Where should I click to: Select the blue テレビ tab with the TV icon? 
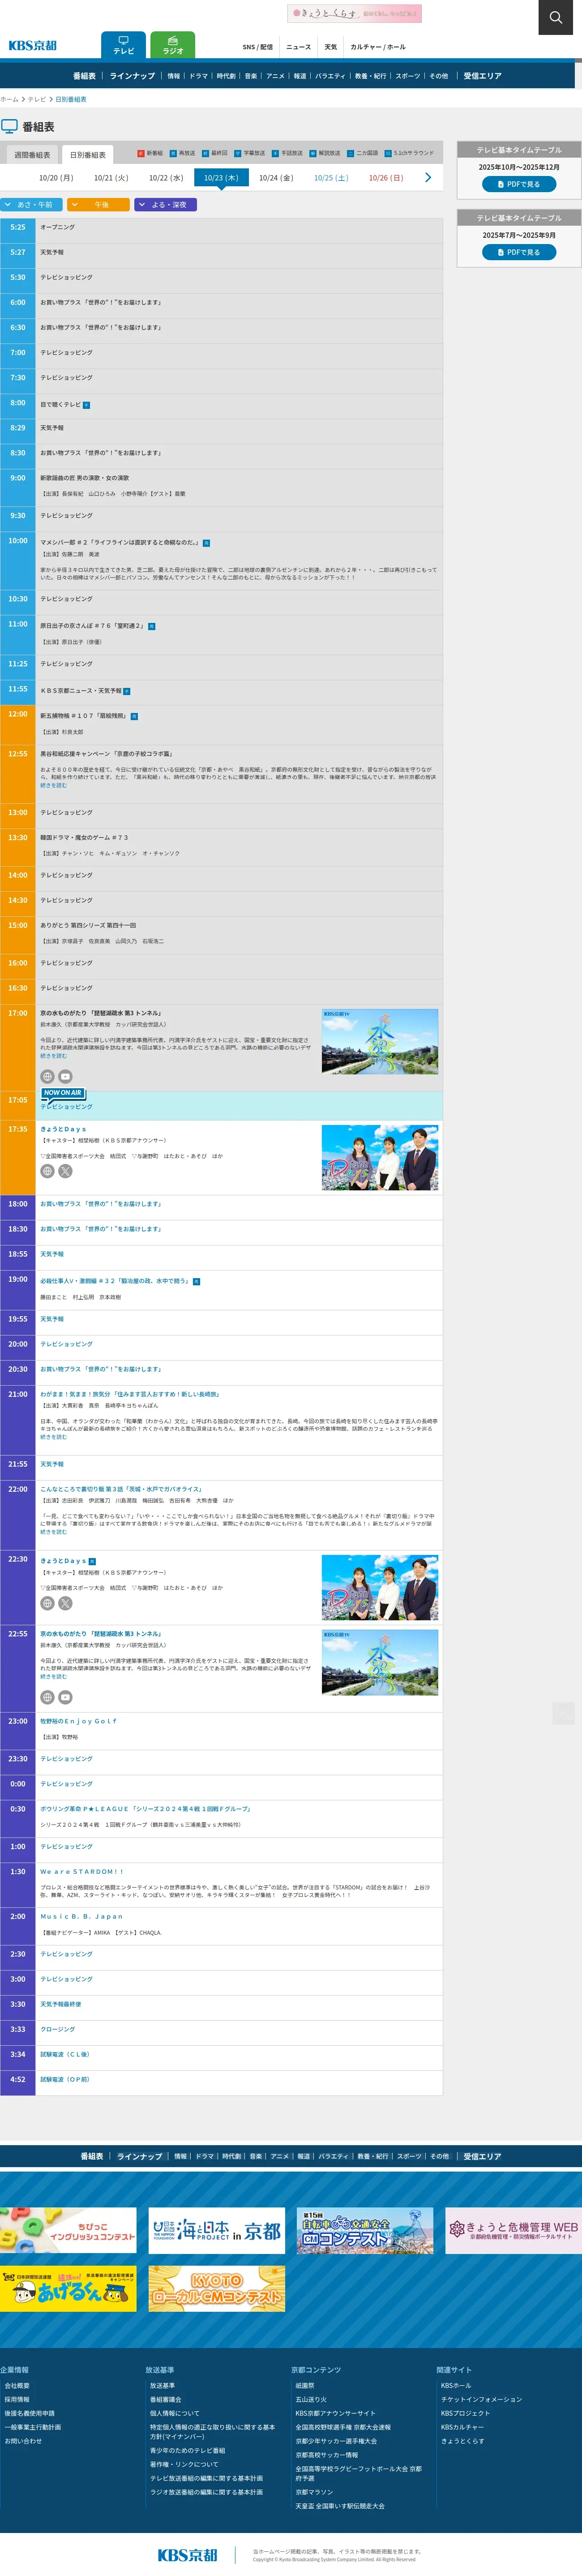coord(123,45)
